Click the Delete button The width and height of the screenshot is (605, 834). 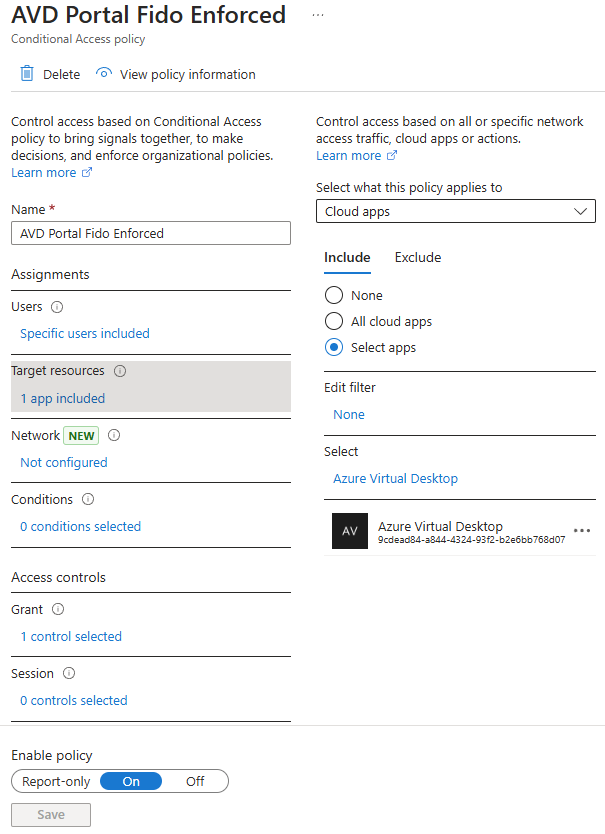(x=50, y=74)
